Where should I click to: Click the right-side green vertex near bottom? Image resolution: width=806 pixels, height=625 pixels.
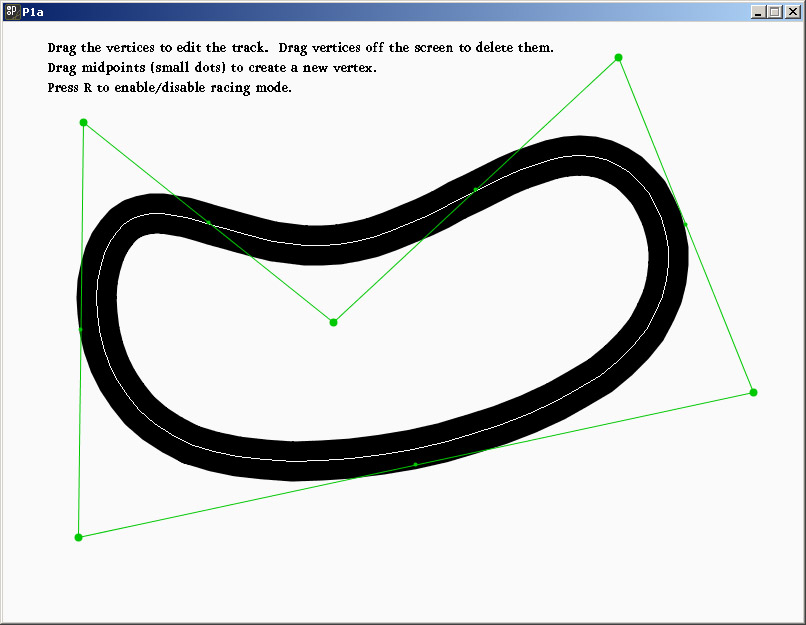(754, 393)
